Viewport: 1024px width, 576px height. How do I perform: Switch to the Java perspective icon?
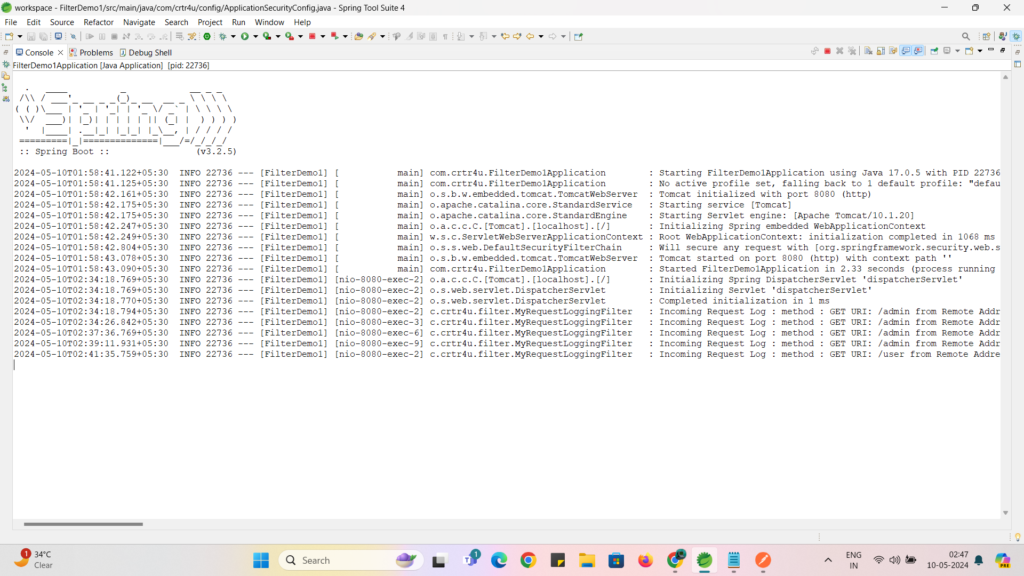(x=1002, y=37)
